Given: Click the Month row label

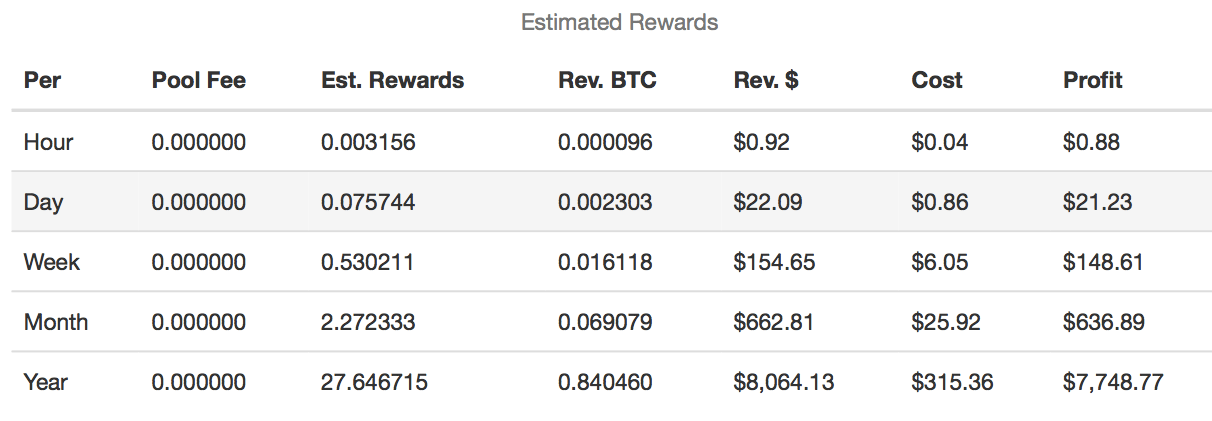Looking at the screenshot, I should 56,322.
